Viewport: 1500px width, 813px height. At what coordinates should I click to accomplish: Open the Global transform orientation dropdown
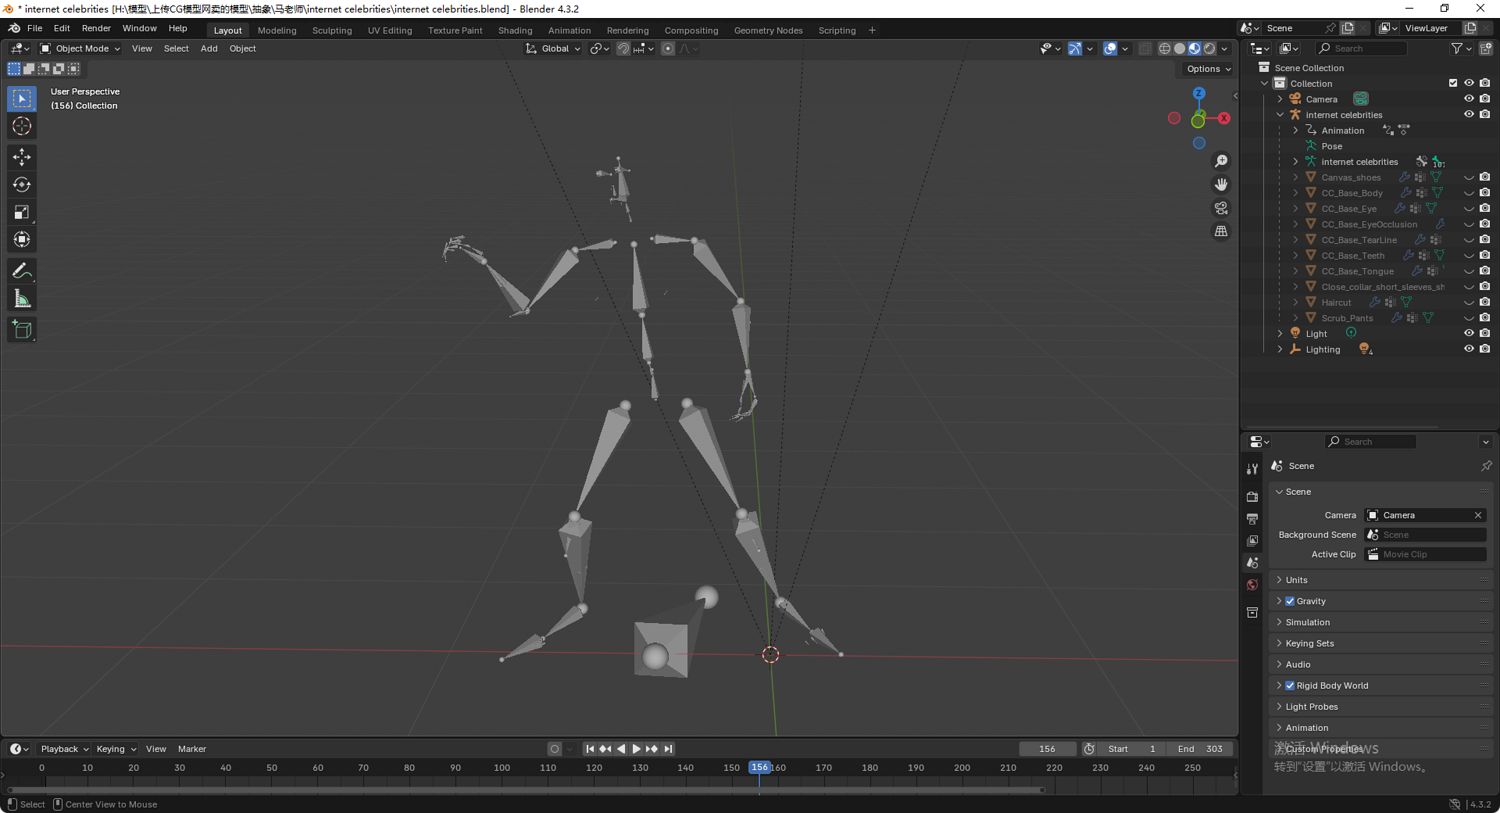coord(553,48)
